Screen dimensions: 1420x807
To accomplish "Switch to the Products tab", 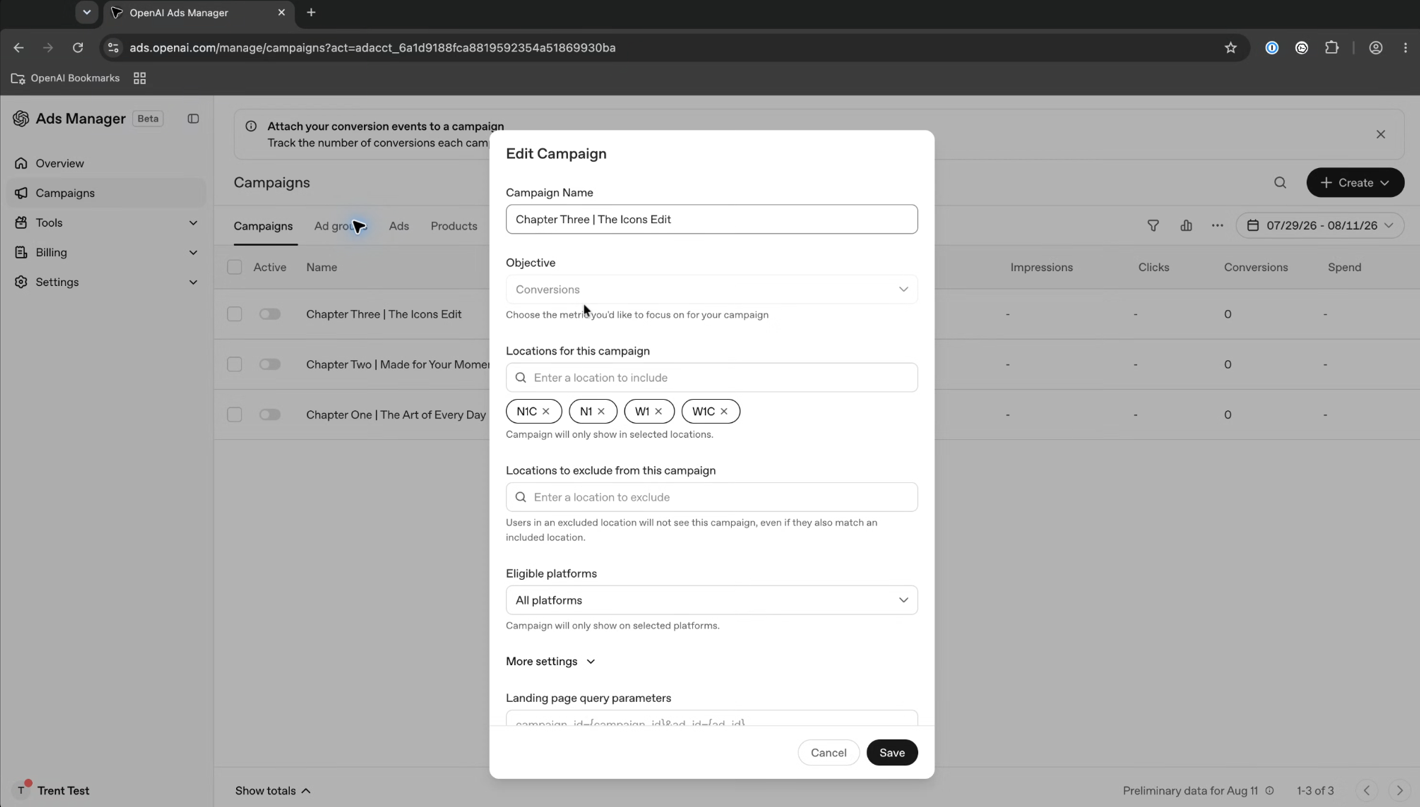I will [454, 226].
